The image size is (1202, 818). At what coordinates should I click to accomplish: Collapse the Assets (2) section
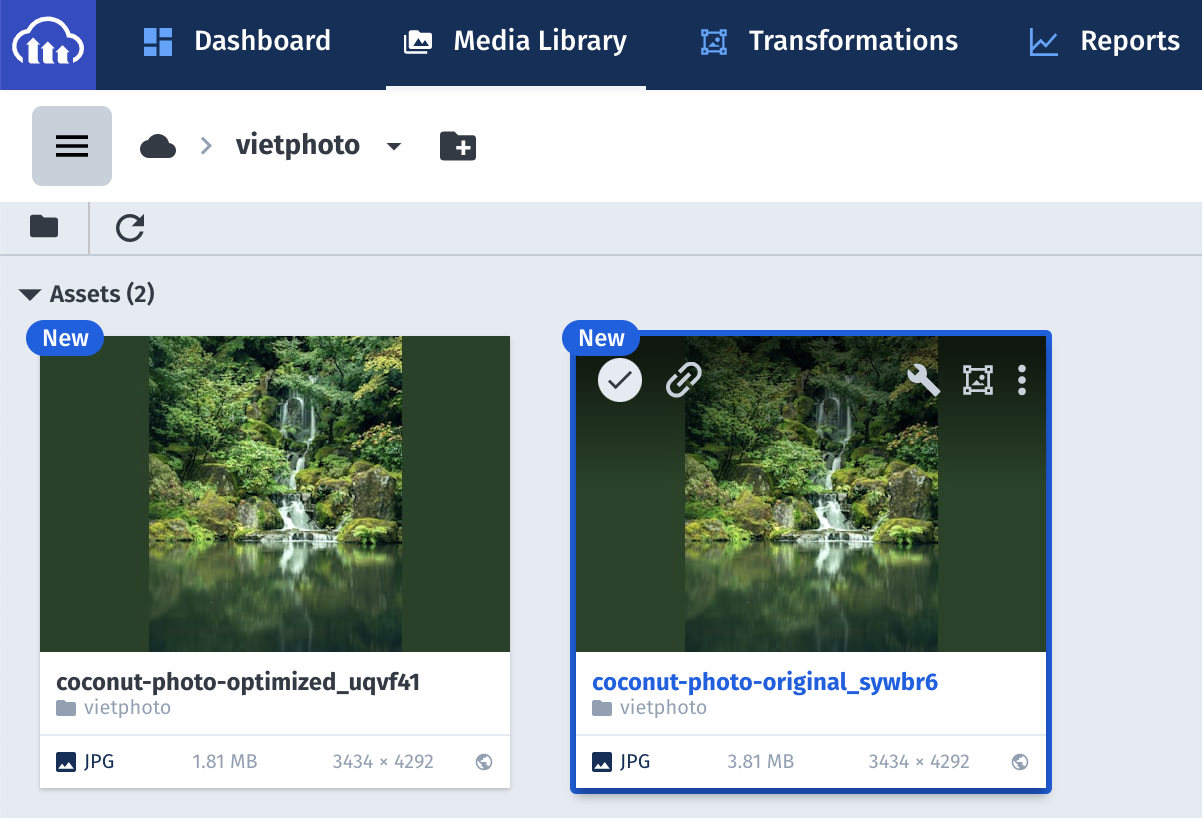pyautogui.click(x=31, y=294)
